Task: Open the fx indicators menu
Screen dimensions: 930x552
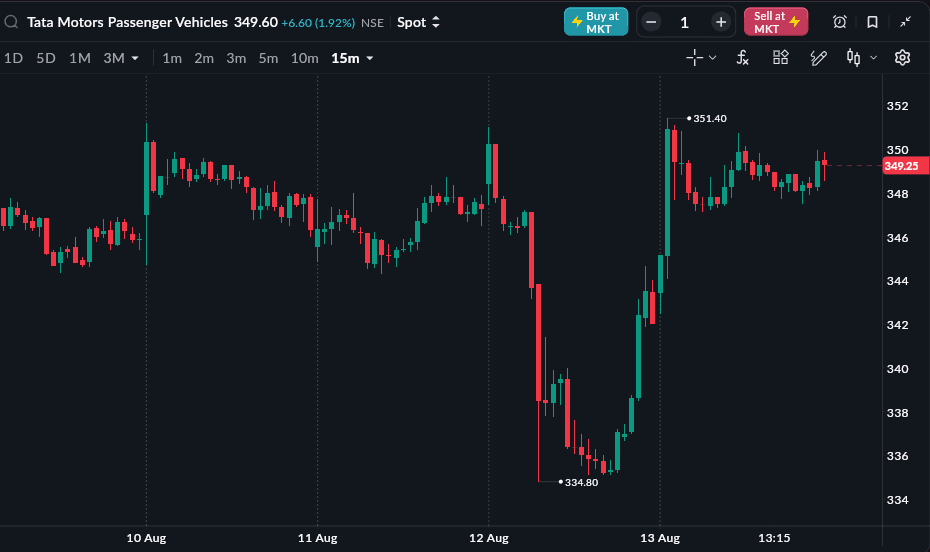Action: pyautogui.click(x=743, y=58)
